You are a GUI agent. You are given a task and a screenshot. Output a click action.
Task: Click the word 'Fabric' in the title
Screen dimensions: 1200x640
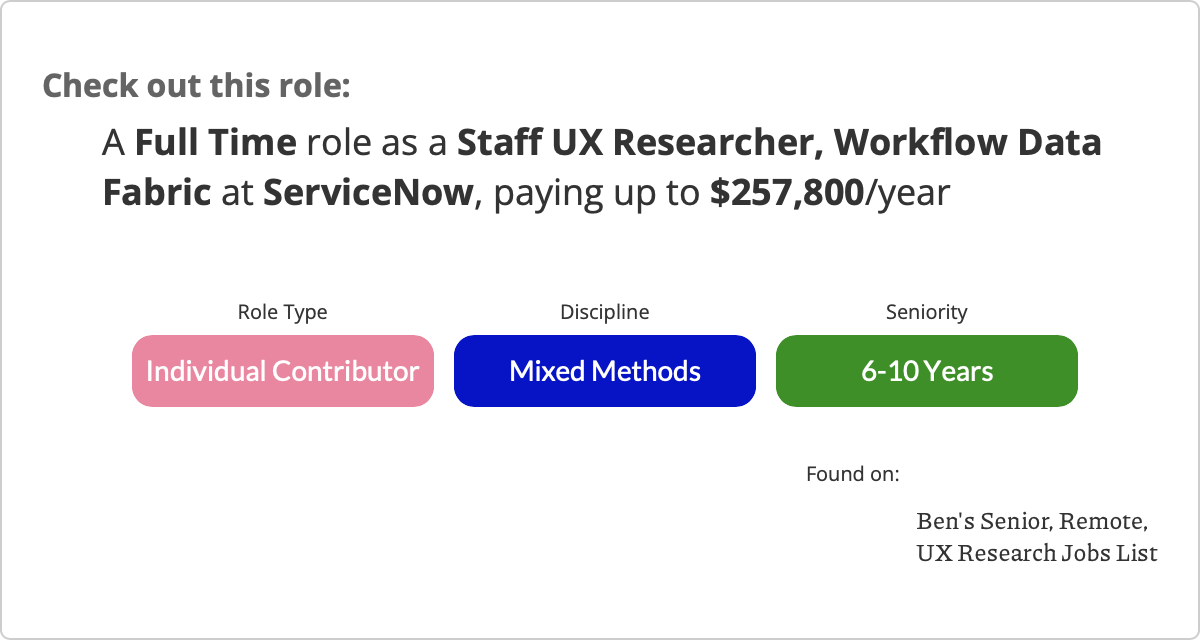point(157,193)
